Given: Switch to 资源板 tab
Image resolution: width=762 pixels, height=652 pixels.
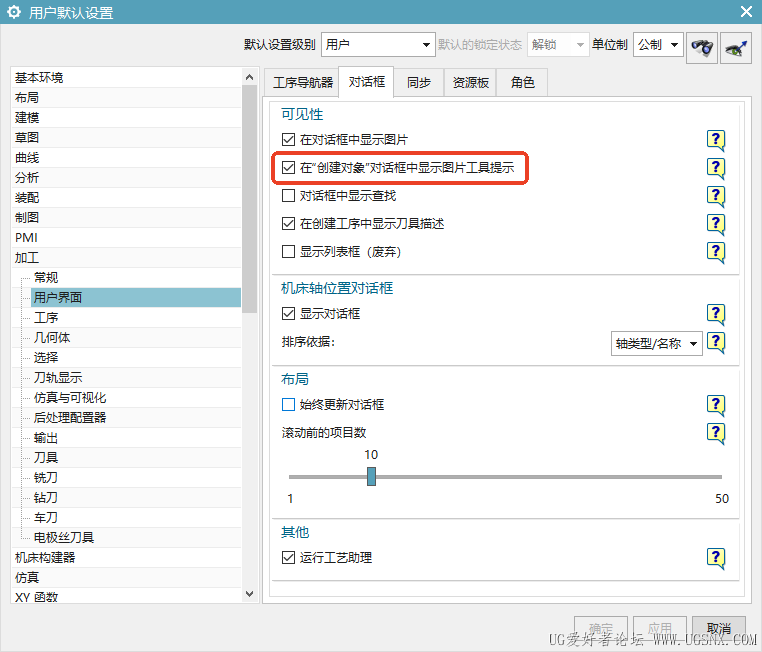Looking at the screenshot, I should [x=470, y=83].
